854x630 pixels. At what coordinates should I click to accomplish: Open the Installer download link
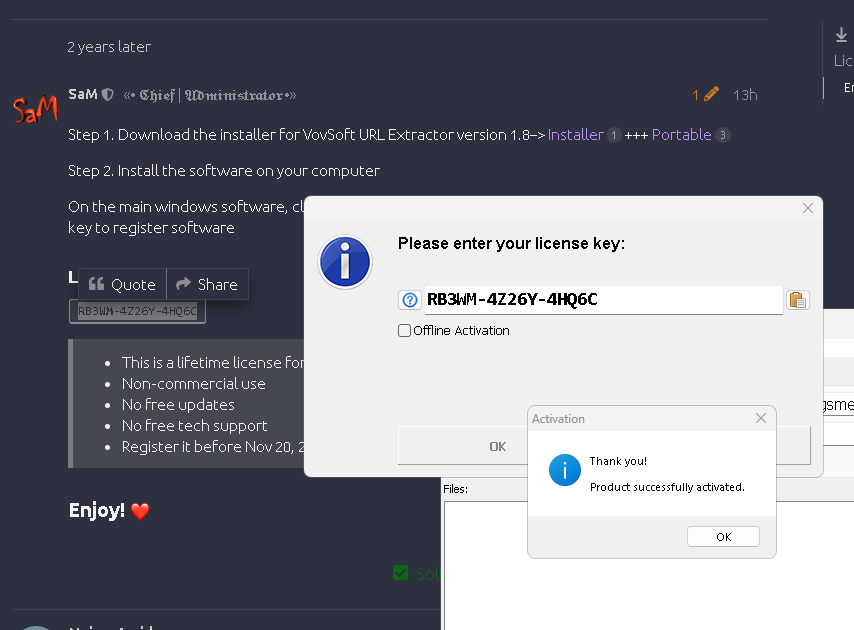(575, 135)
